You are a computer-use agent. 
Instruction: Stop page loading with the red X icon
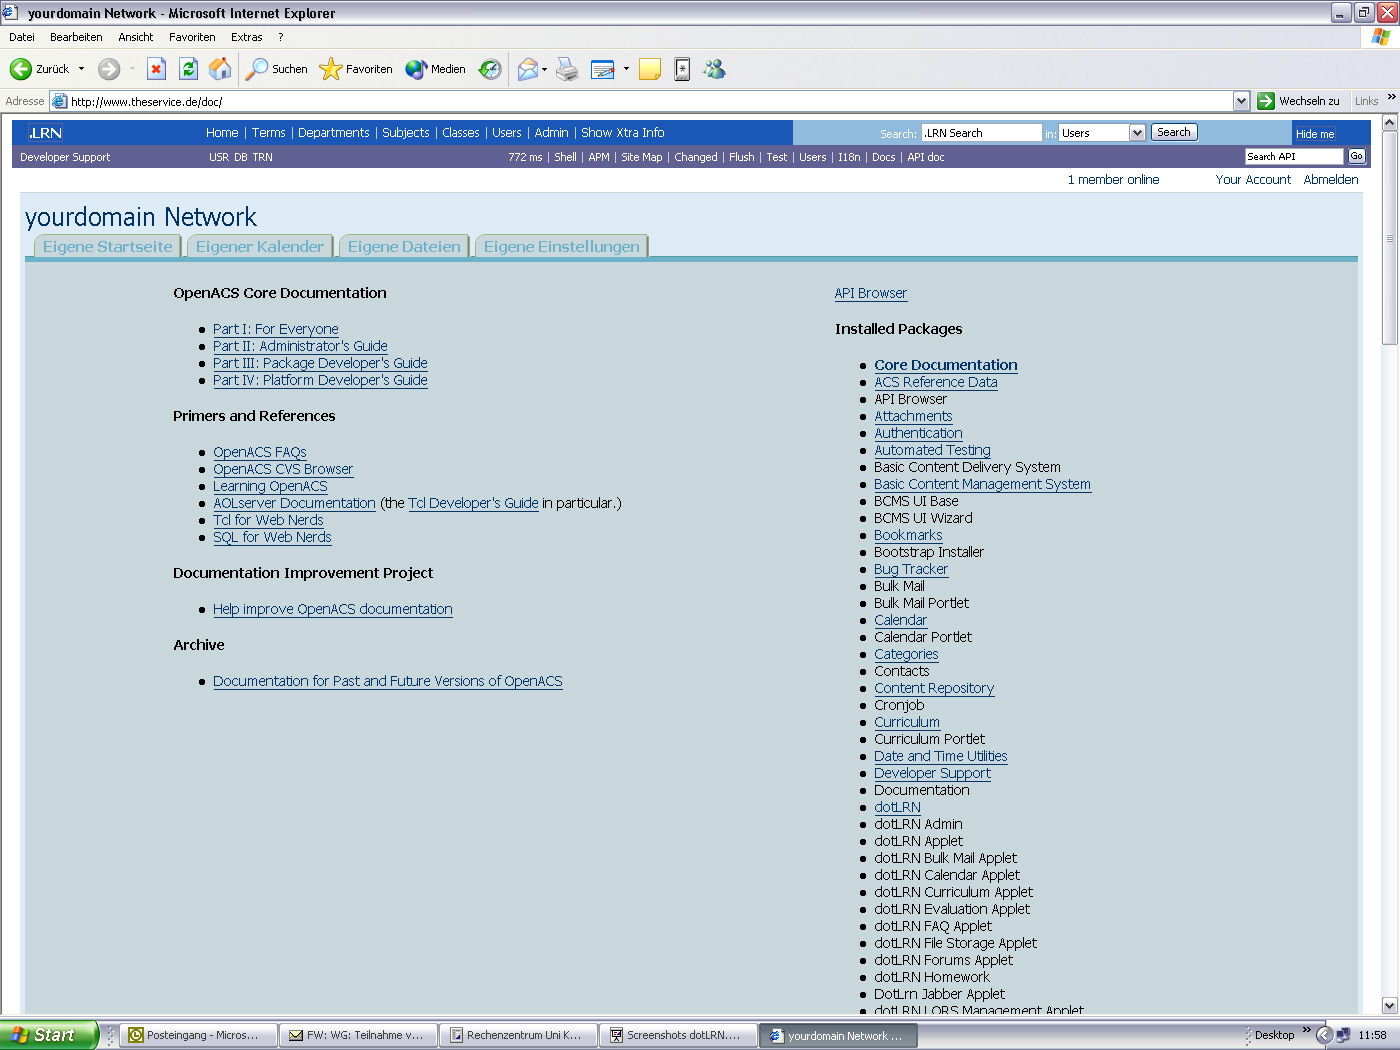pyautogui.click(x=156, y=69)
